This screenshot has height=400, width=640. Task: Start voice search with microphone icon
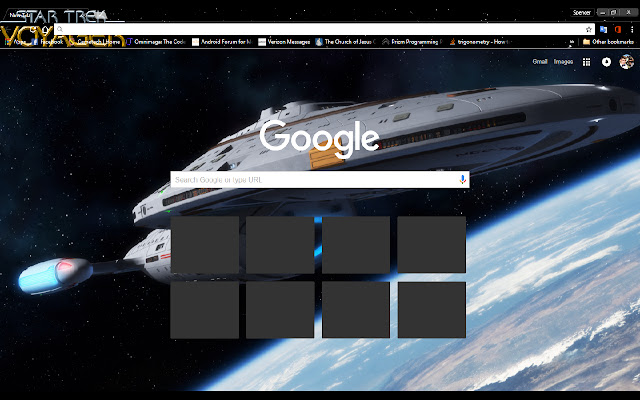click(x=462, y=180)
